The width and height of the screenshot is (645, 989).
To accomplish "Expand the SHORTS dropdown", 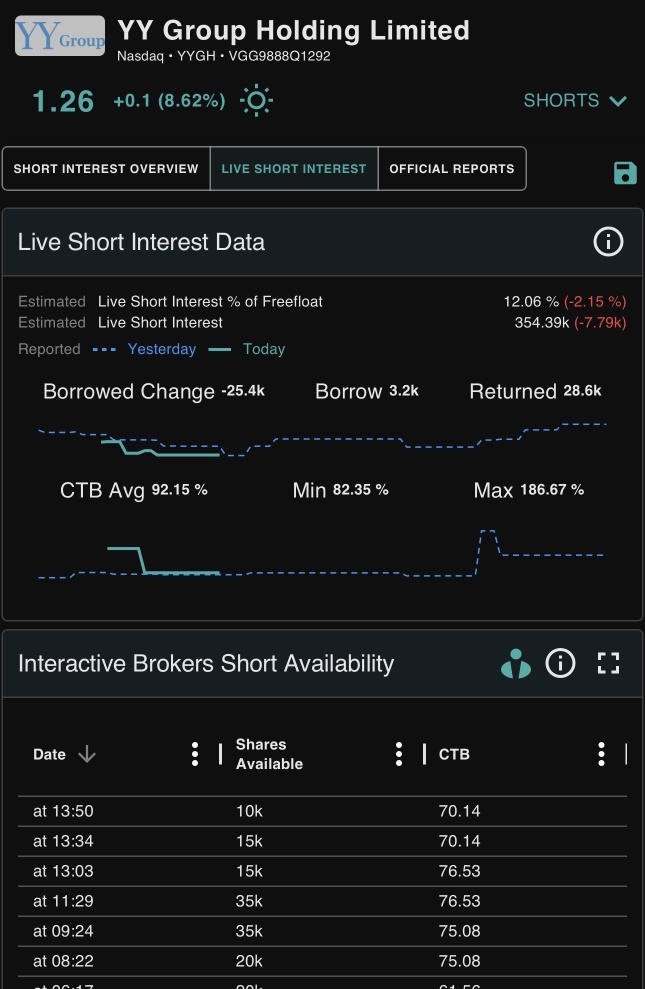I will [x=575, y=100].
